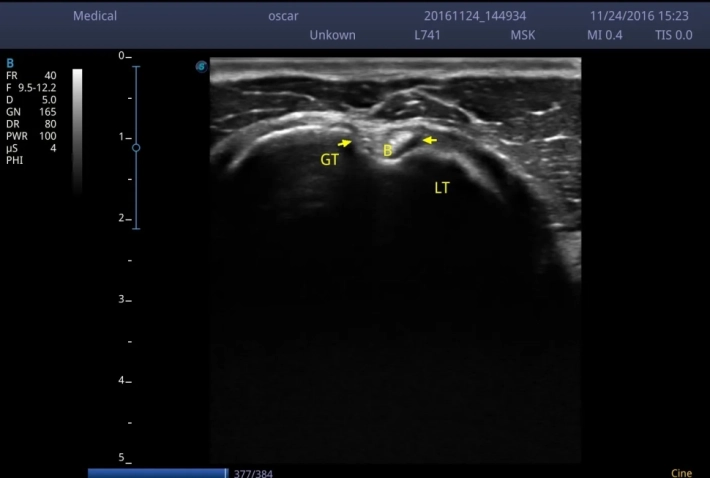Click the GN 165 gain parameter

[x=30, y=112]
